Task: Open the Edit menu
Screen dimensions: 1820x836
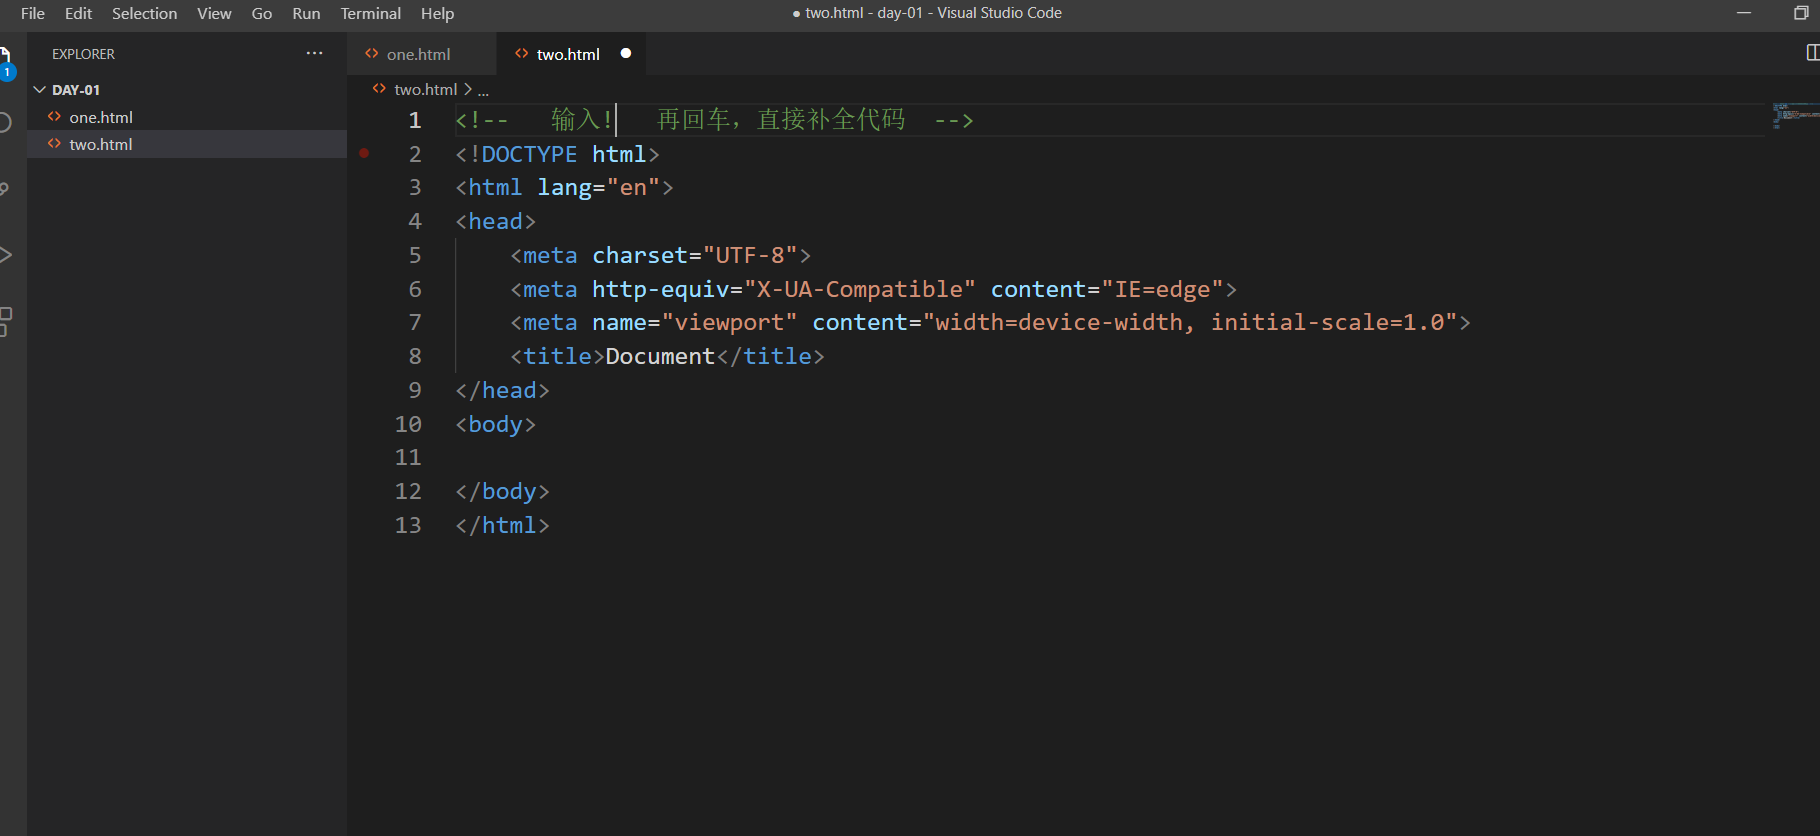Action: tap(78, 13)
